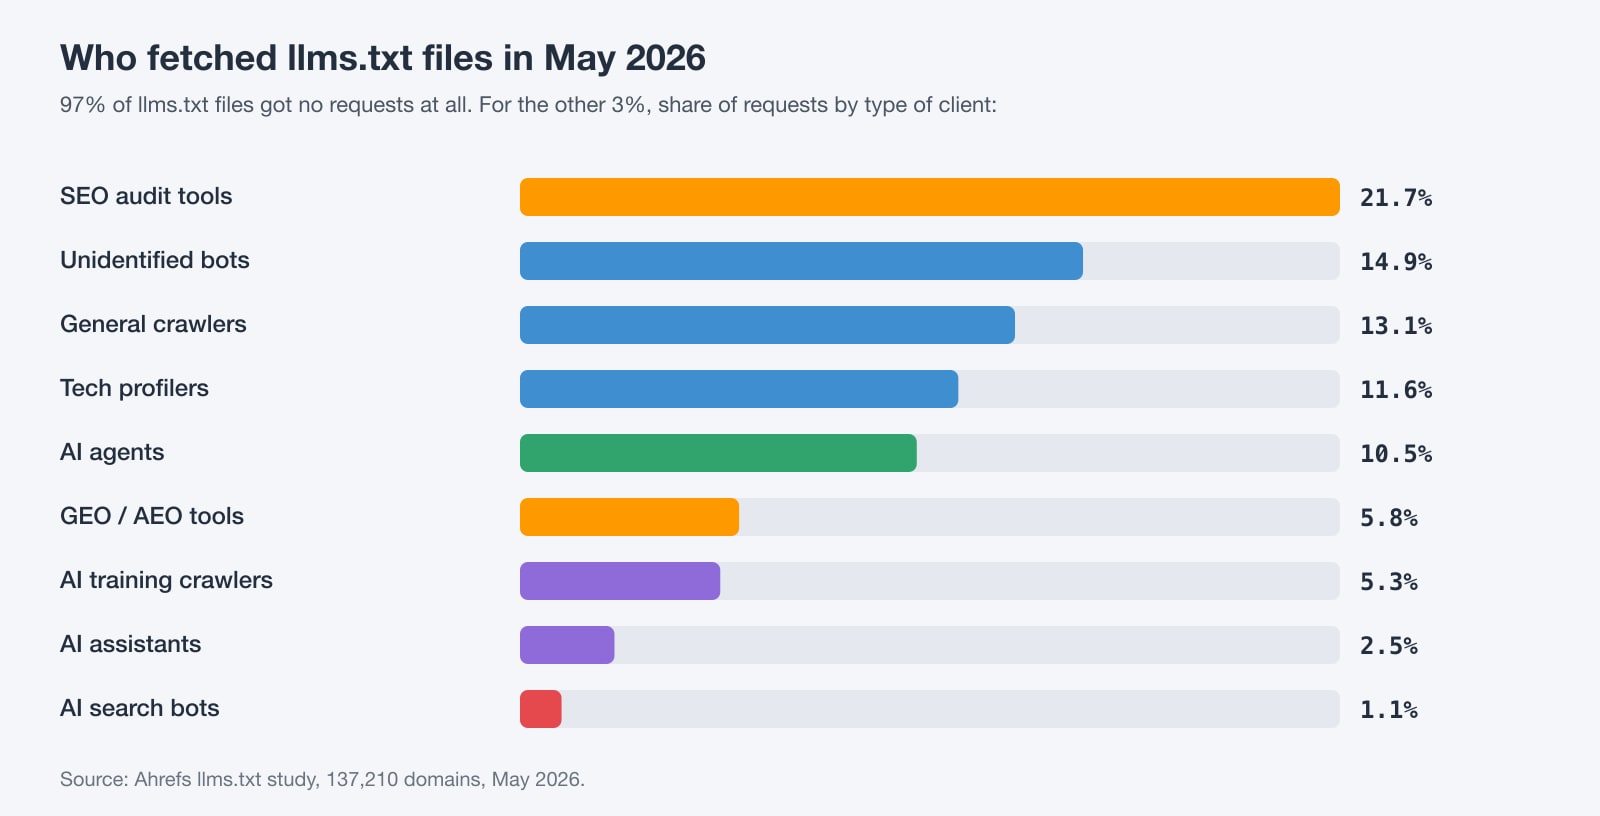Click the 5.3% value
The image size is (1600, 816).
tap(1389, 582)
